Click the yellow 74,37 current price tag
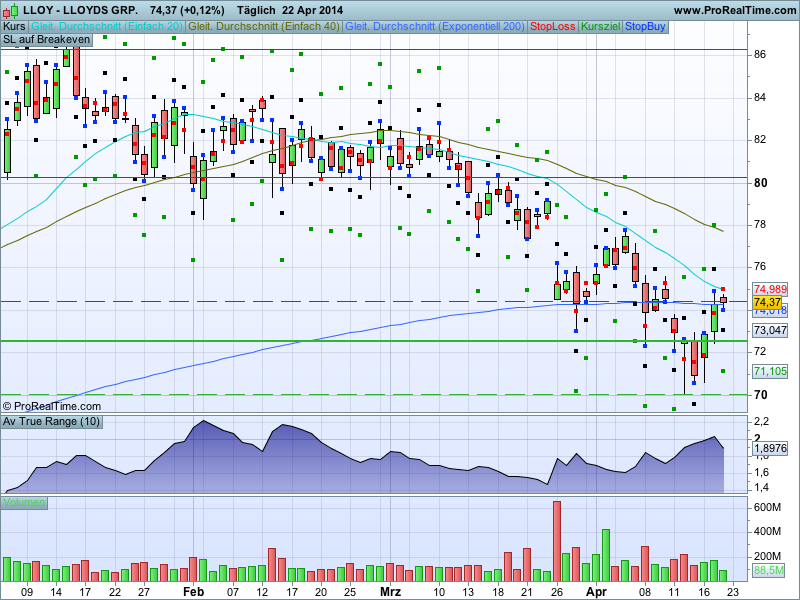This screenshot has height=600, width=800. 767,302
